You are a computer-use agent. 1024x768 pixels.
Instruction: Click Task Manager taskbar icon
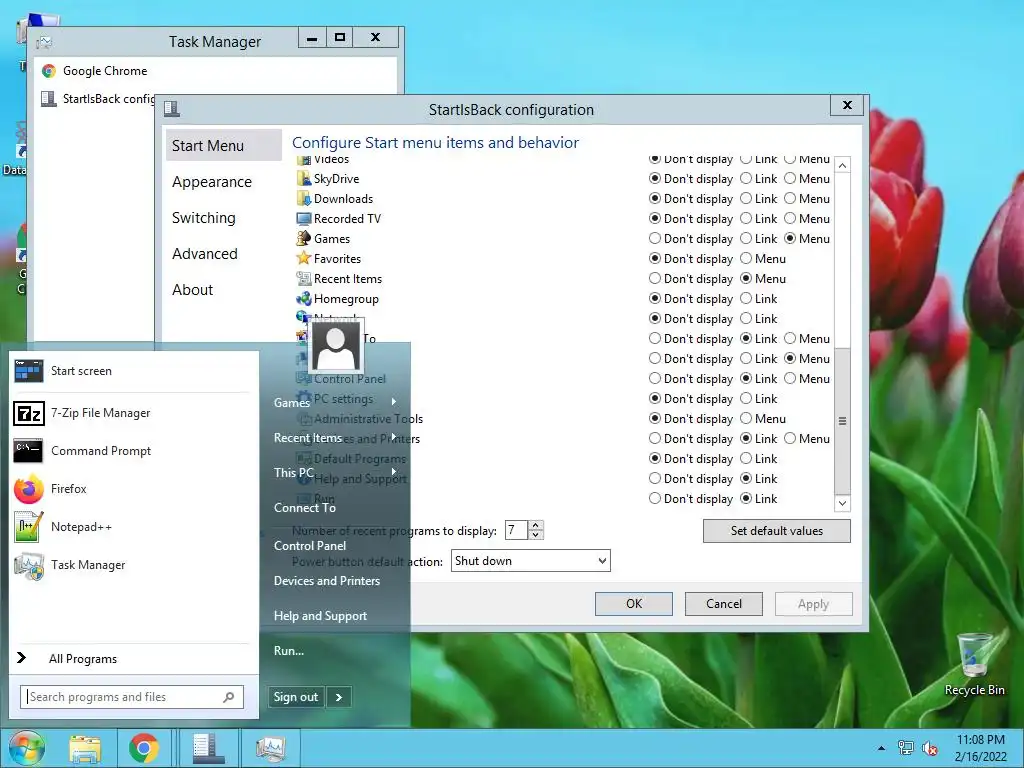[270, 748]
